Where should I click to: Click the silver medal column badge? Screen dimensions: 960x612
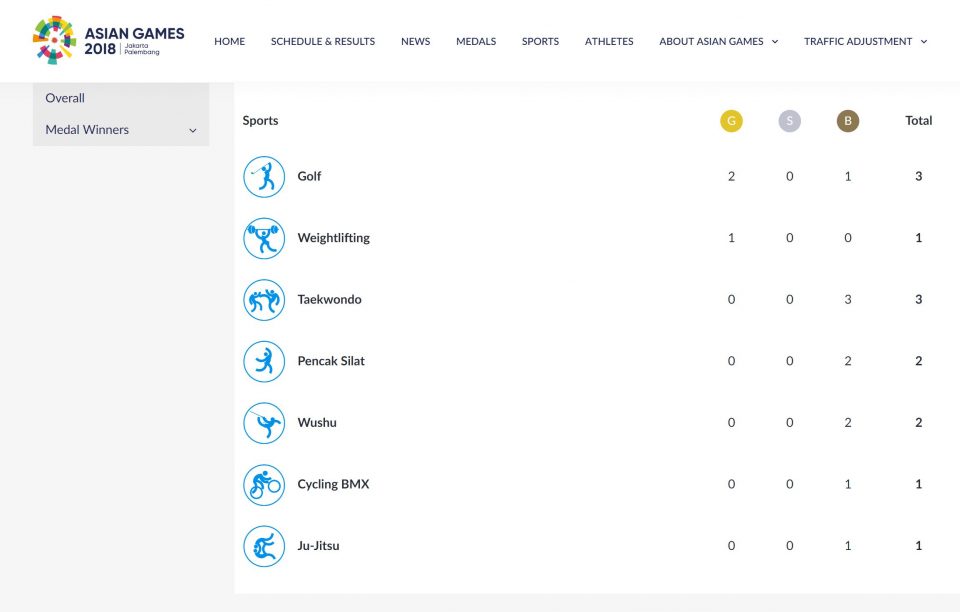pyautogui.click(x=790, y=121)
